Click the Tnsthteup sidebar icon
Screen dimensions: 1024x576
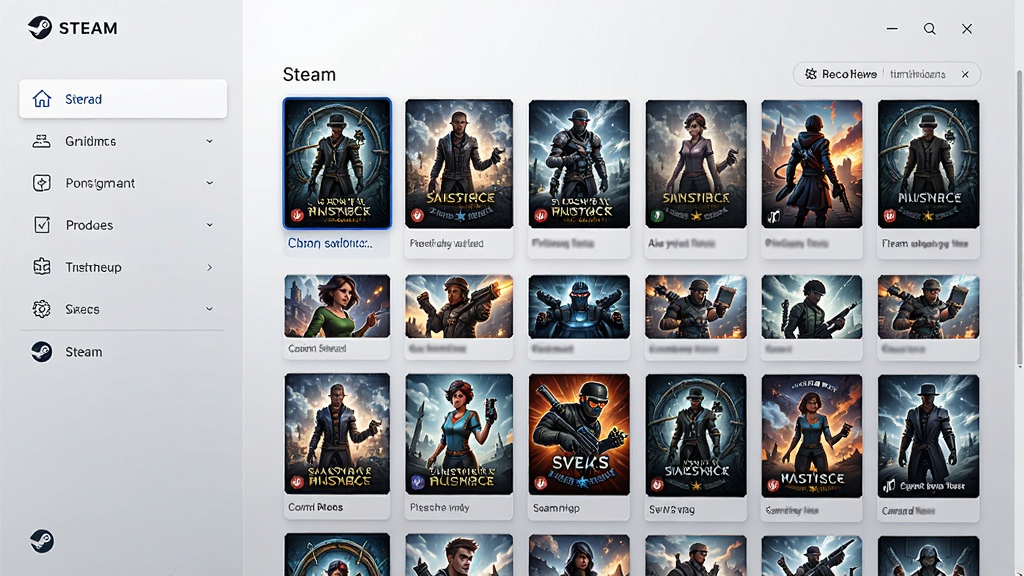[42, 267]
